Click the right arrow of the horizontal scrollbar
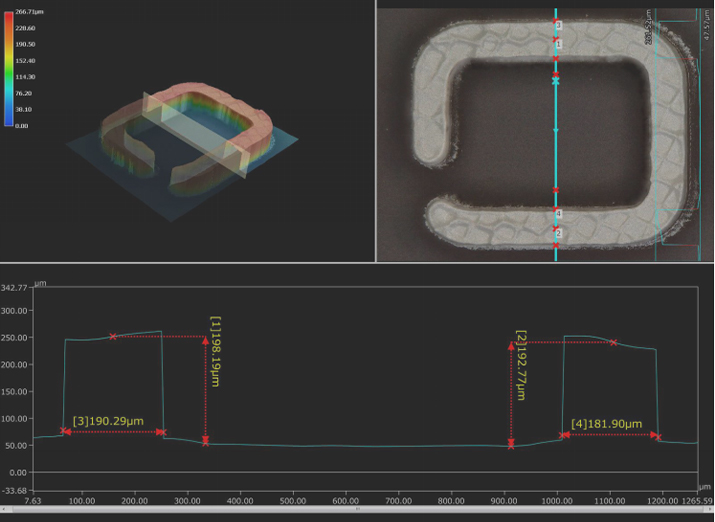715x522 pixels. coord(709,508)
